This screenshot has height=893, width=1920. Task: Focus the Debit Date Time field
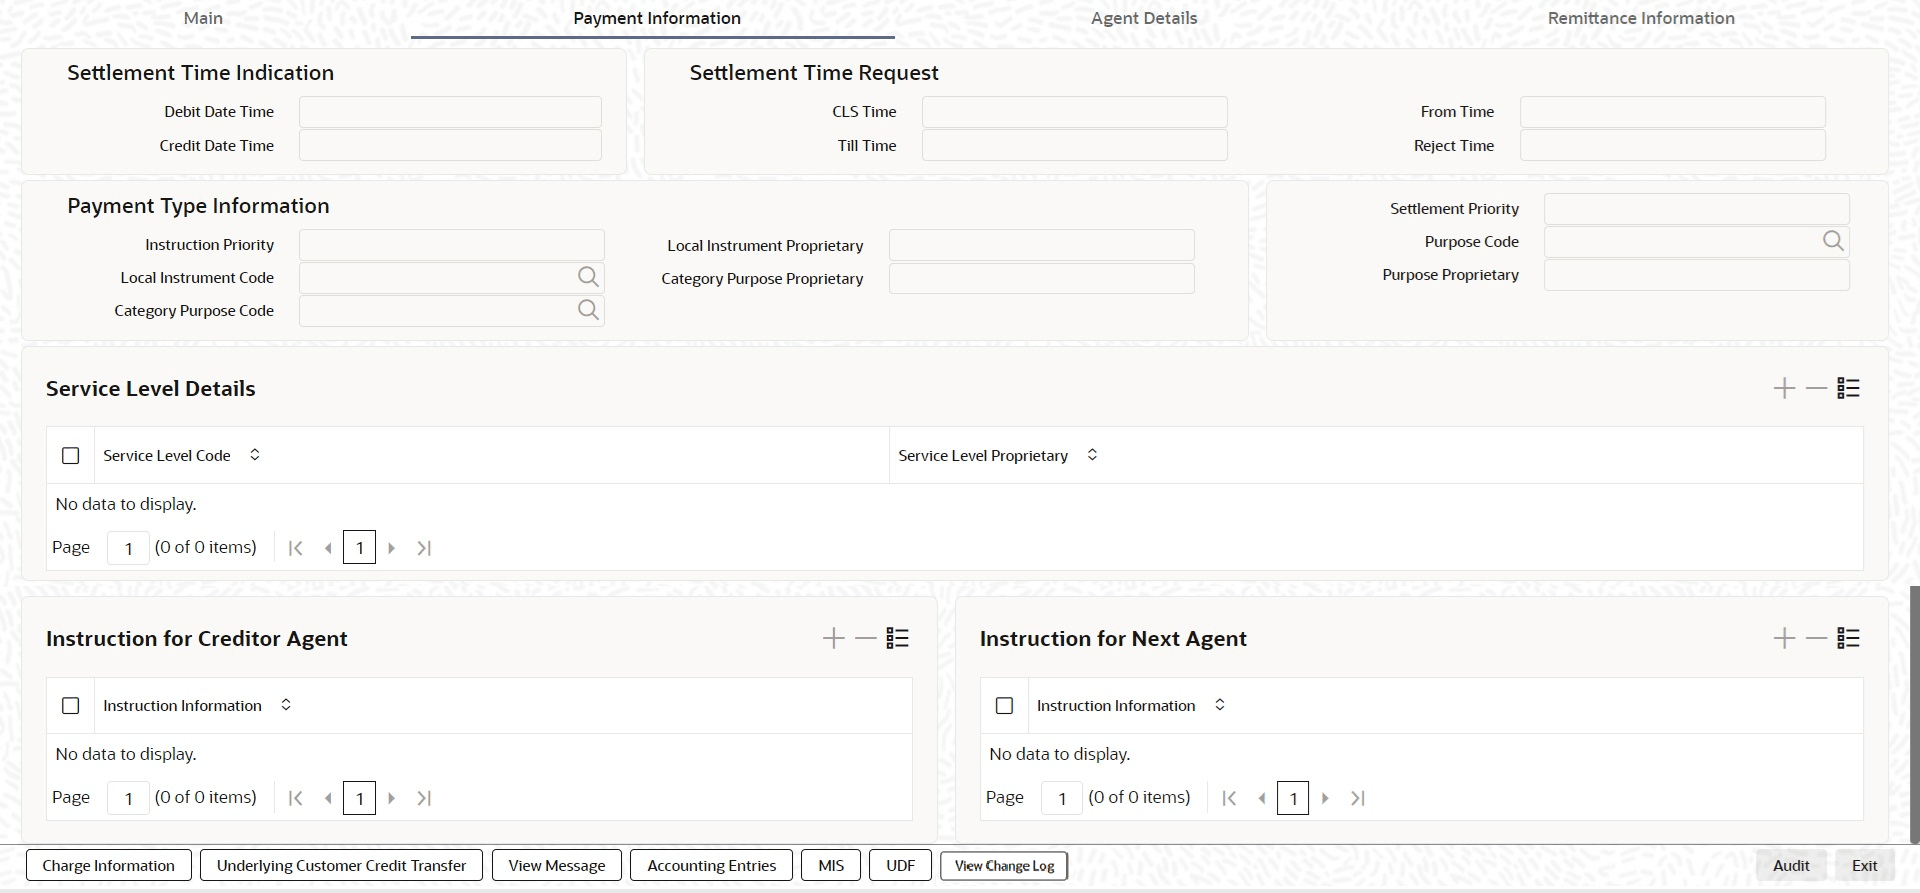[x=450, y=112]
